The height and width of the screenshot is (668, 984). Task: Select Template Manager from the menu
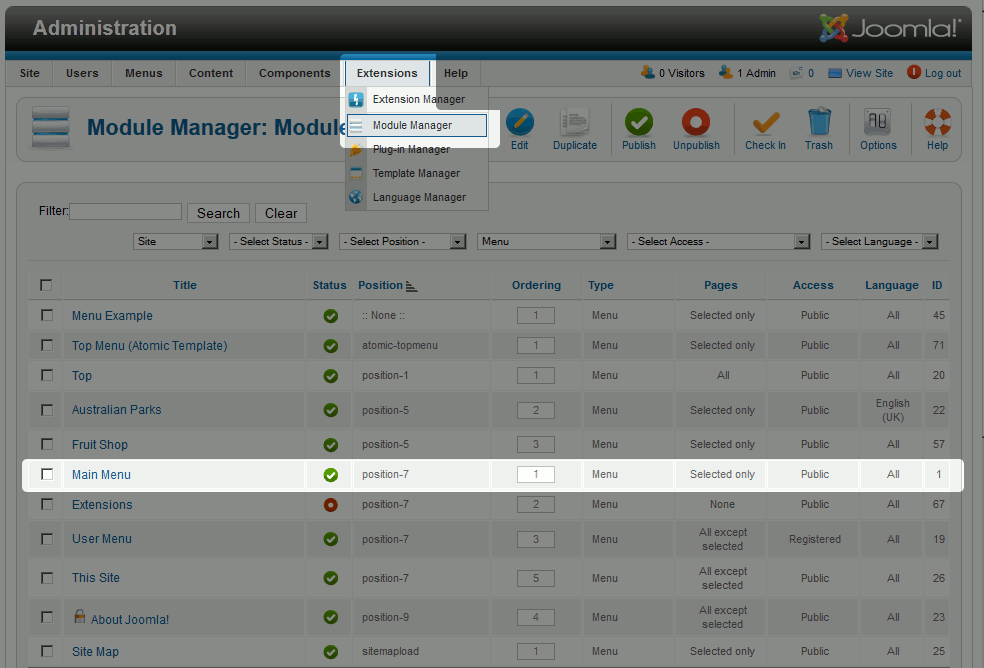[416, 173]
